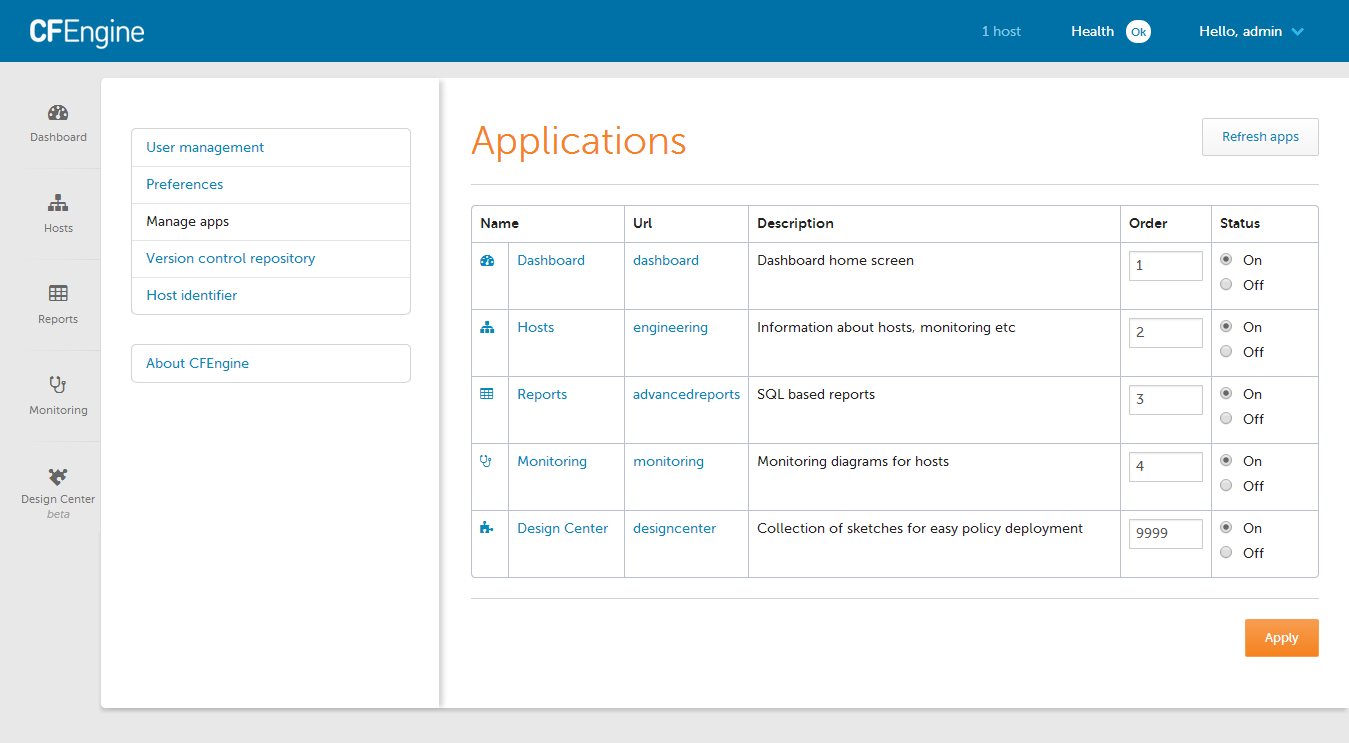The height and width of the screenshot is (743, 1349).
Task: Click the Applications page heading
Action: [579, 141]
